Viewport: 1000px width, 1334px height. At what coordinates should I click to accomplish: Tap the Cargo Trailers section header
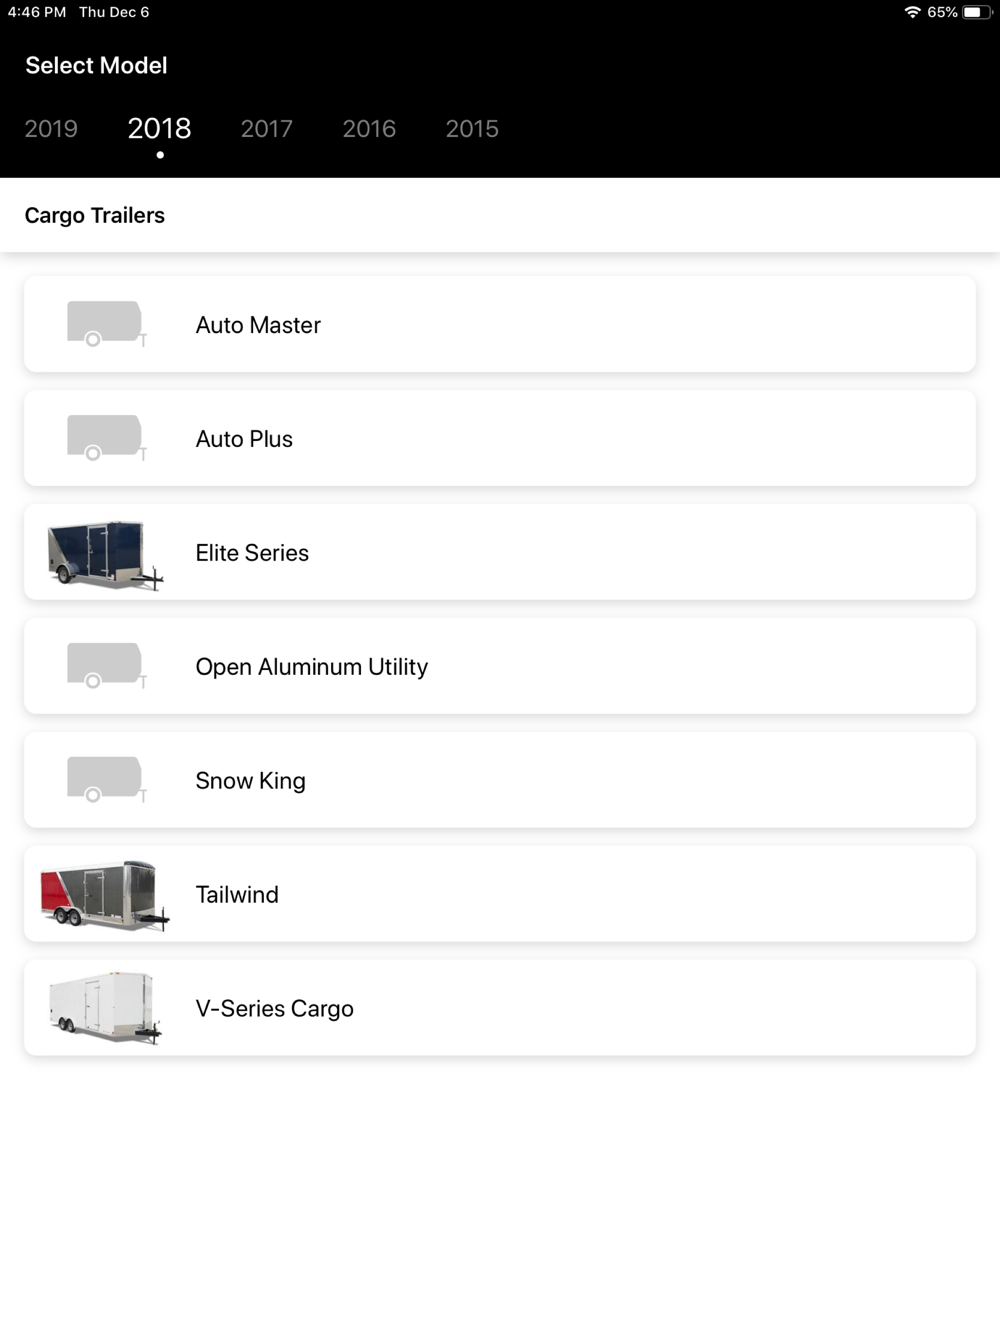(95, 216)
